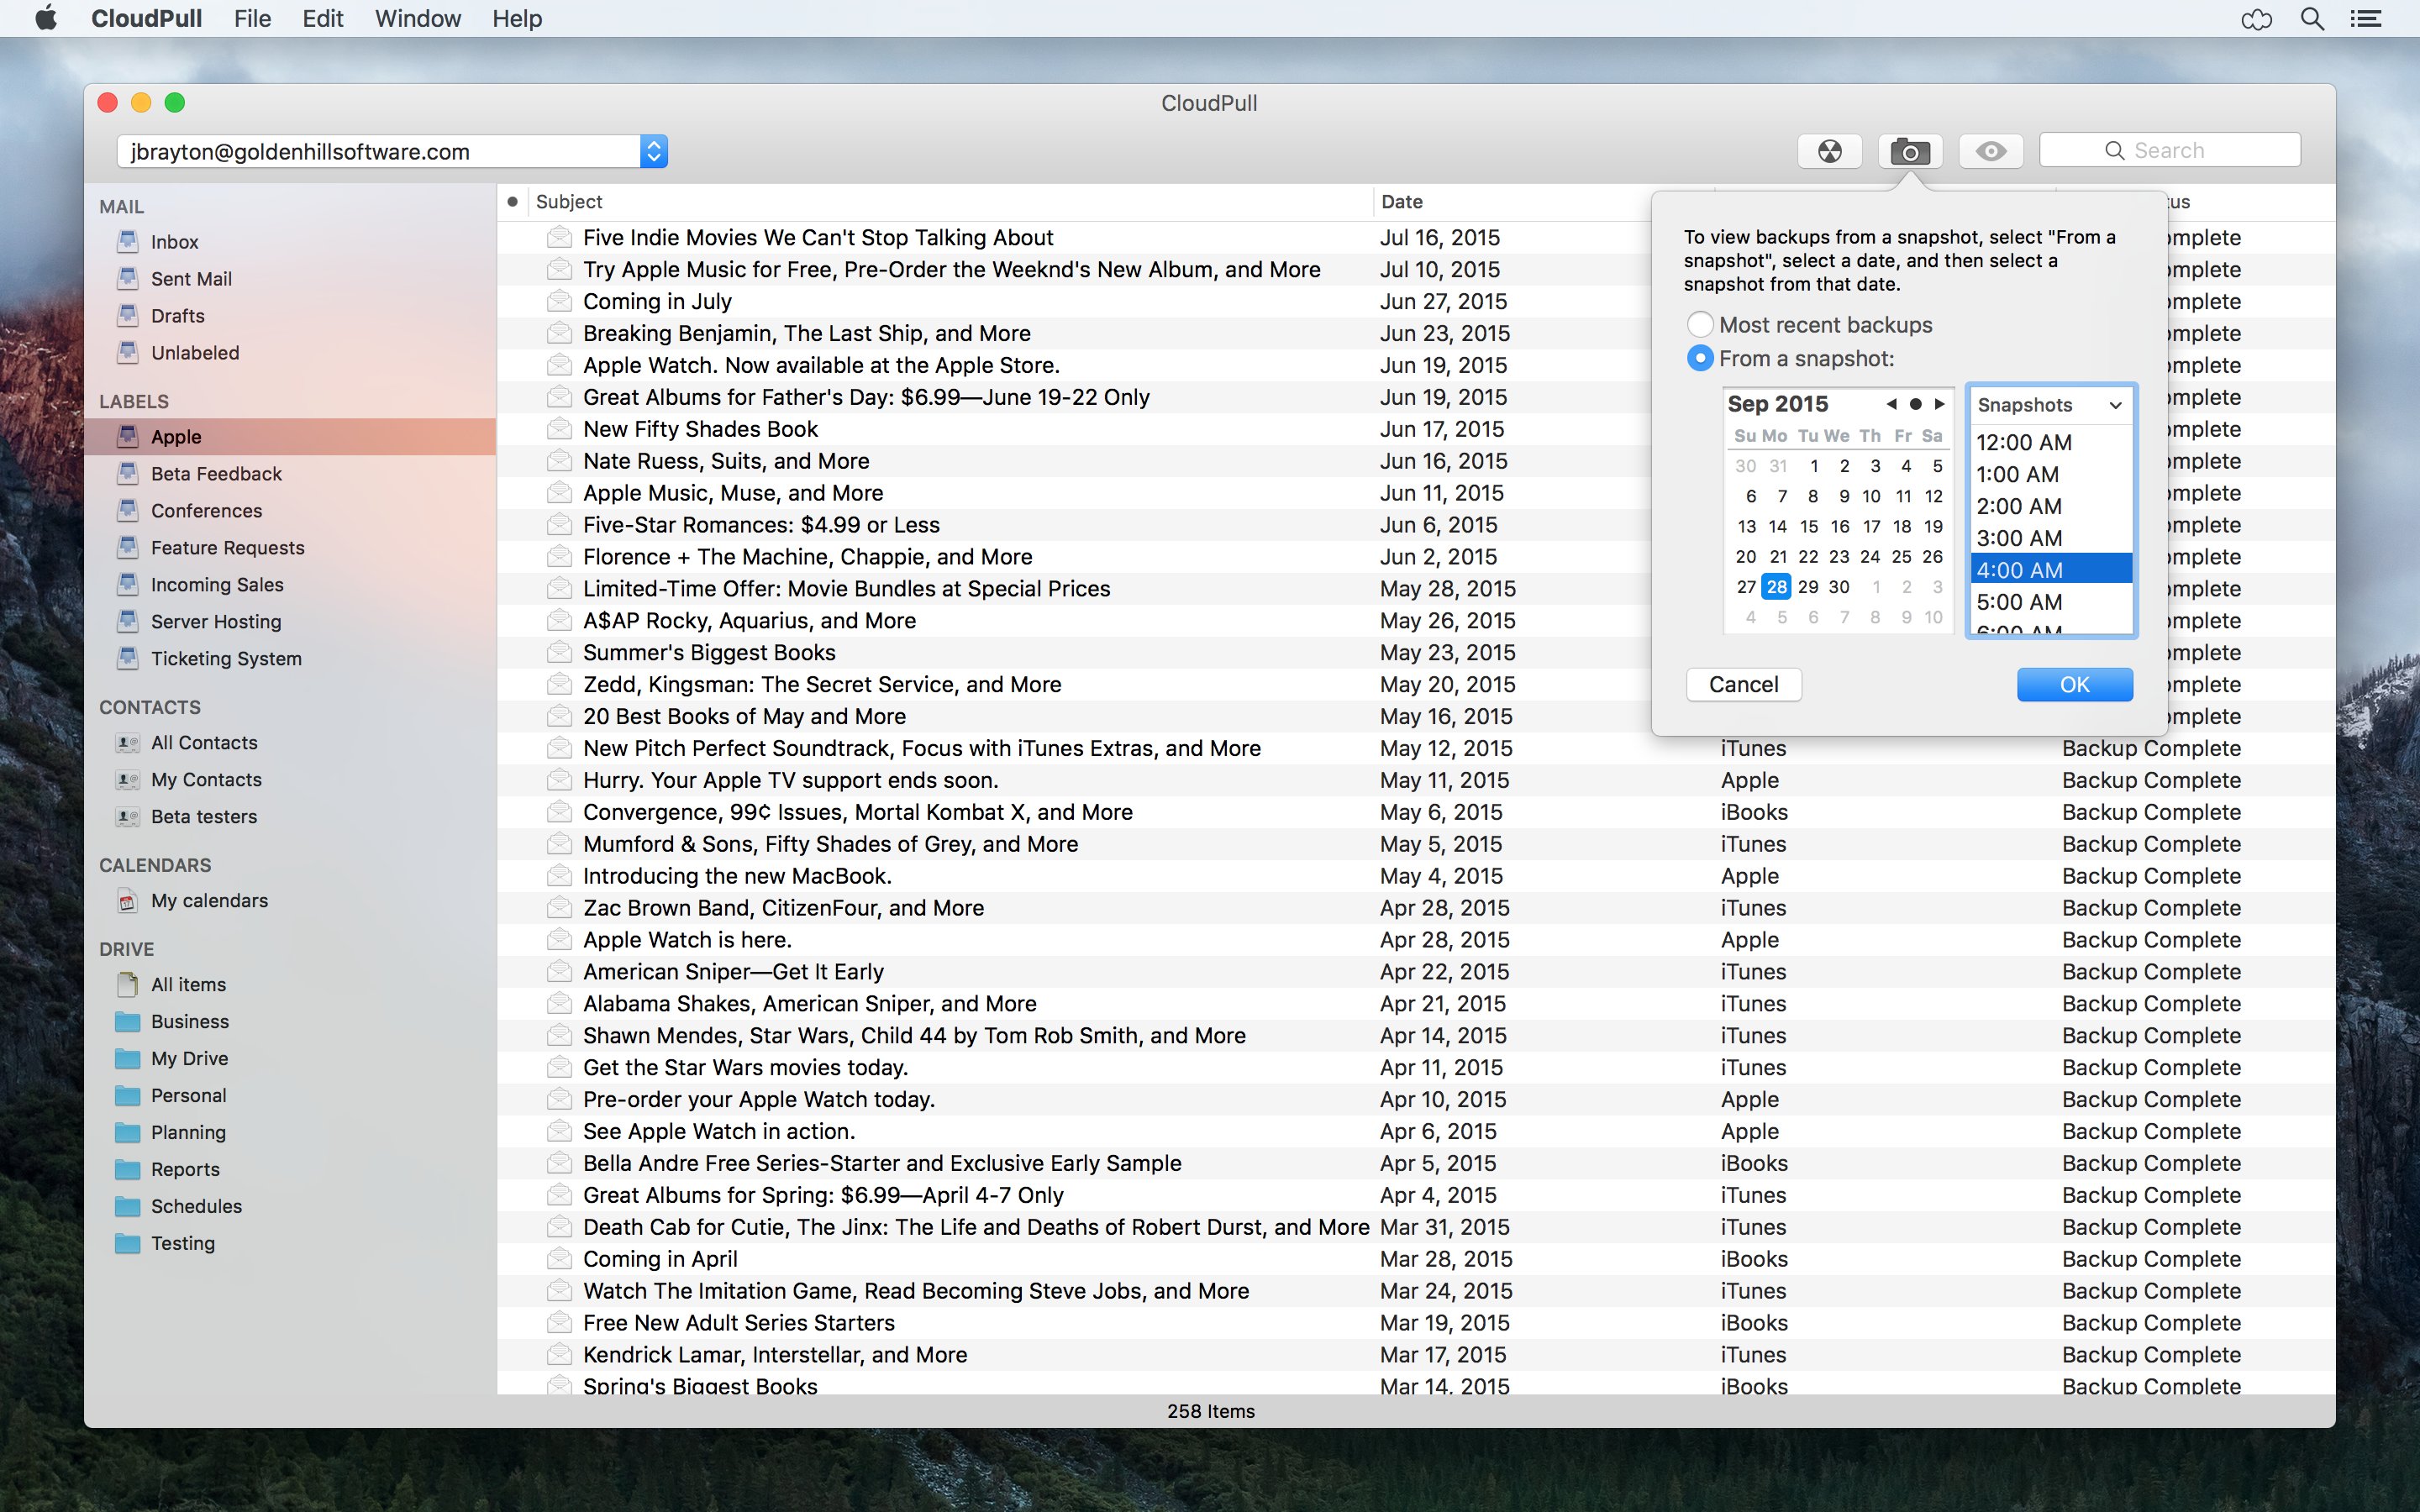Go to next month in calendar
The height and width of the screenshot is (1512, 2420).
(1940, 404)
